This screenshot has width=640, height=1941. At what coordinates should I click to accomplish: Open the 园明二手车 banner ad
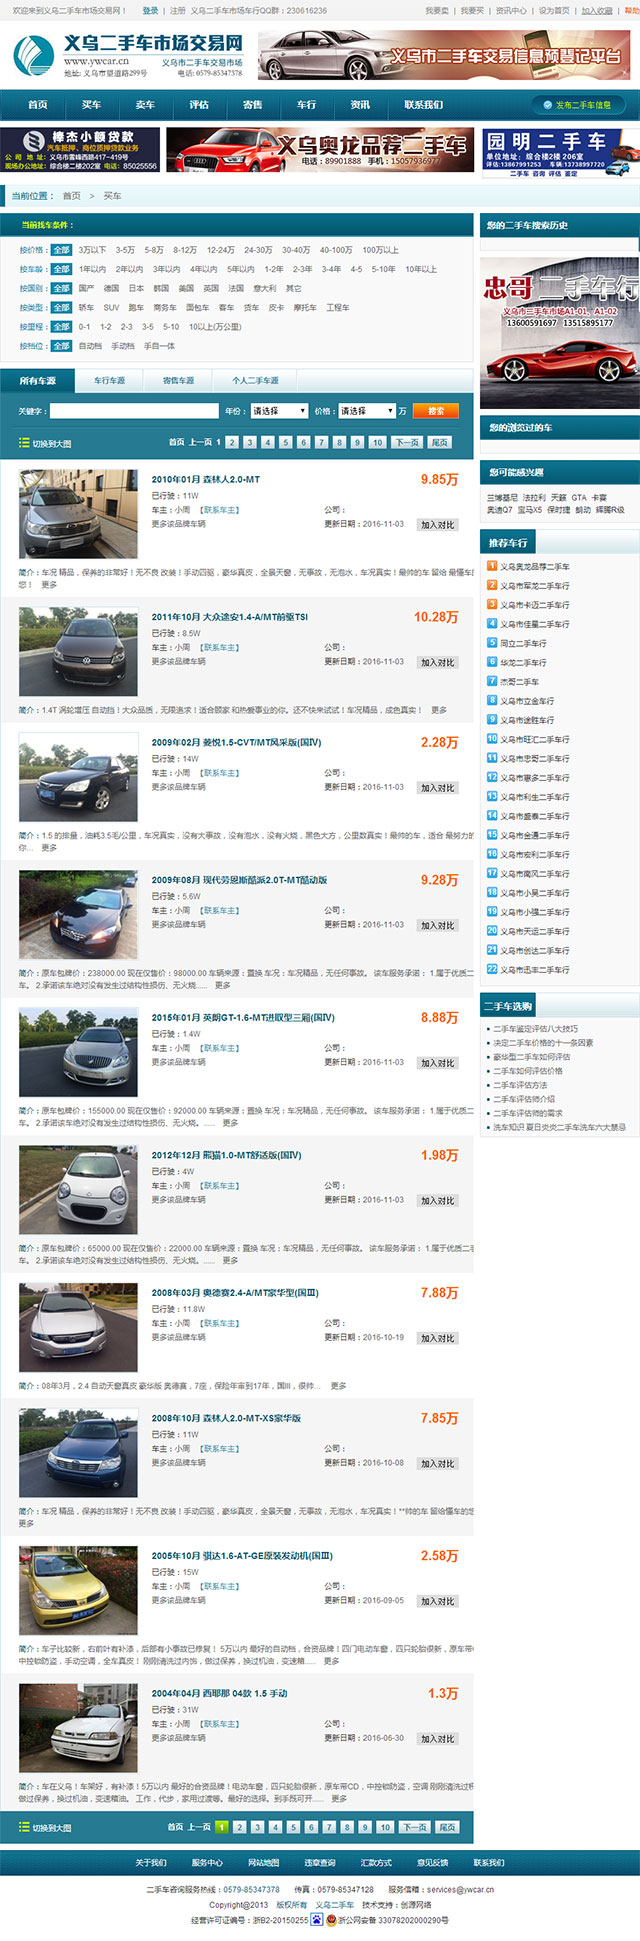[x=561, y=152]
